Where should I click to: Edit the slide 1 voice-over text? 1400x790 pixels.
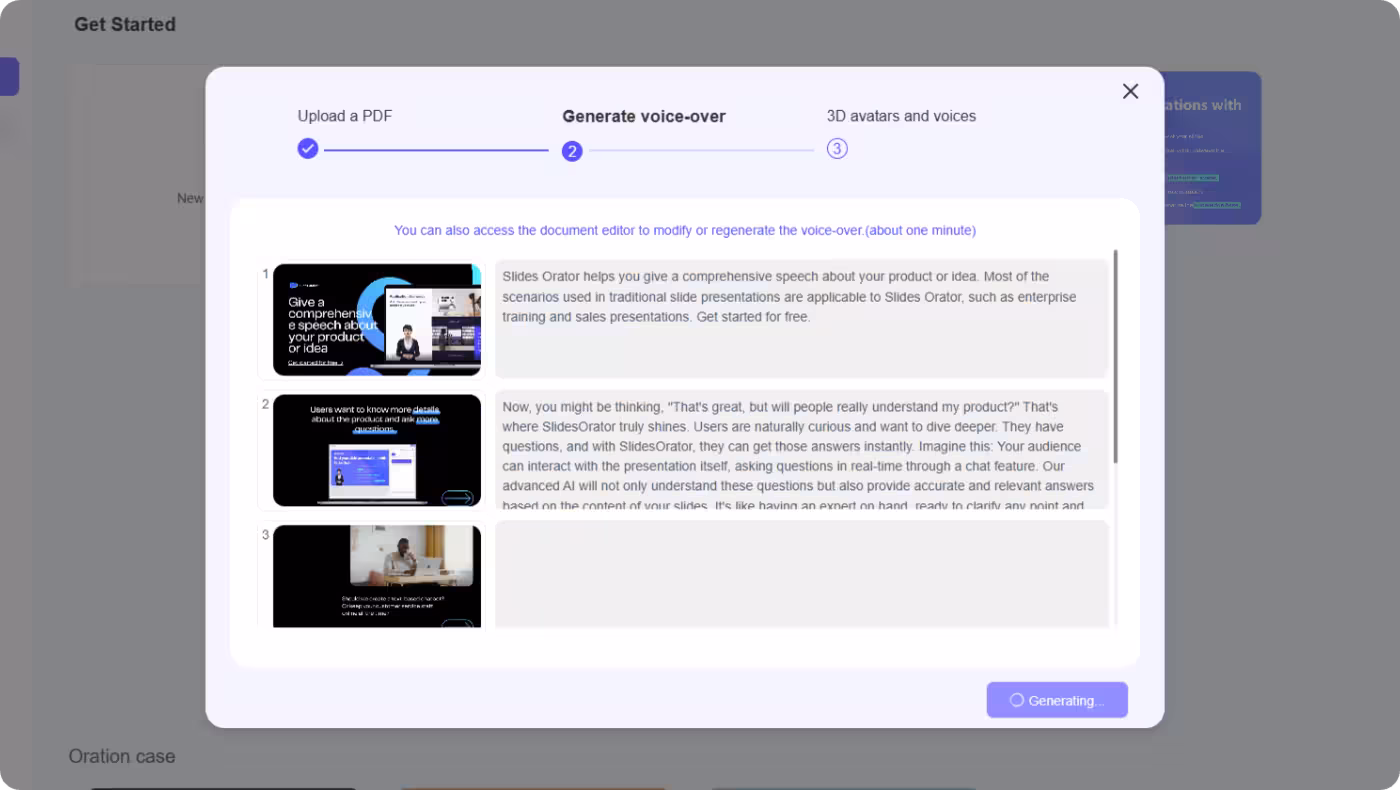pos(801,318)
